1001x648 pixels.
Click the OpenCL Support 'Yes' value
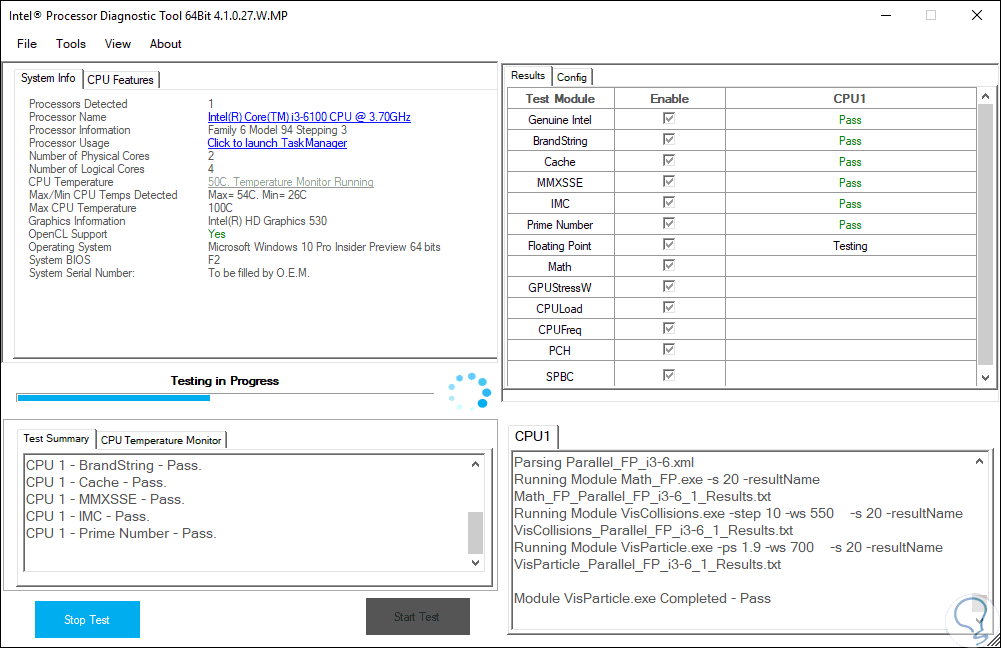tap(216, 234)
